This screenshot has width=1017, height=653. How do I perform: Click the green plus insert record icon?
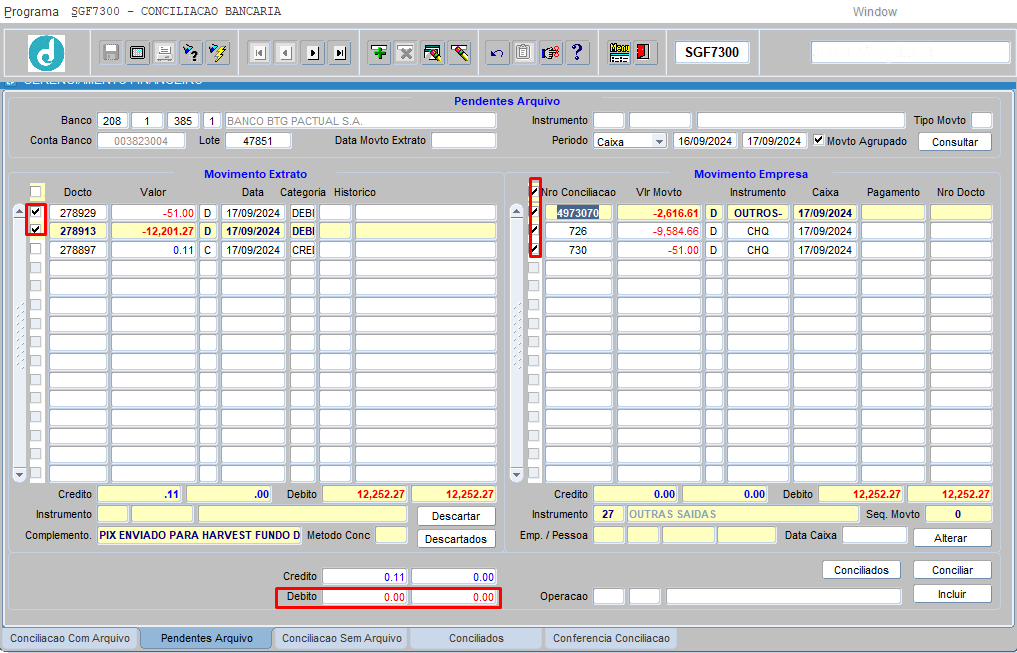tap(379, 53)
